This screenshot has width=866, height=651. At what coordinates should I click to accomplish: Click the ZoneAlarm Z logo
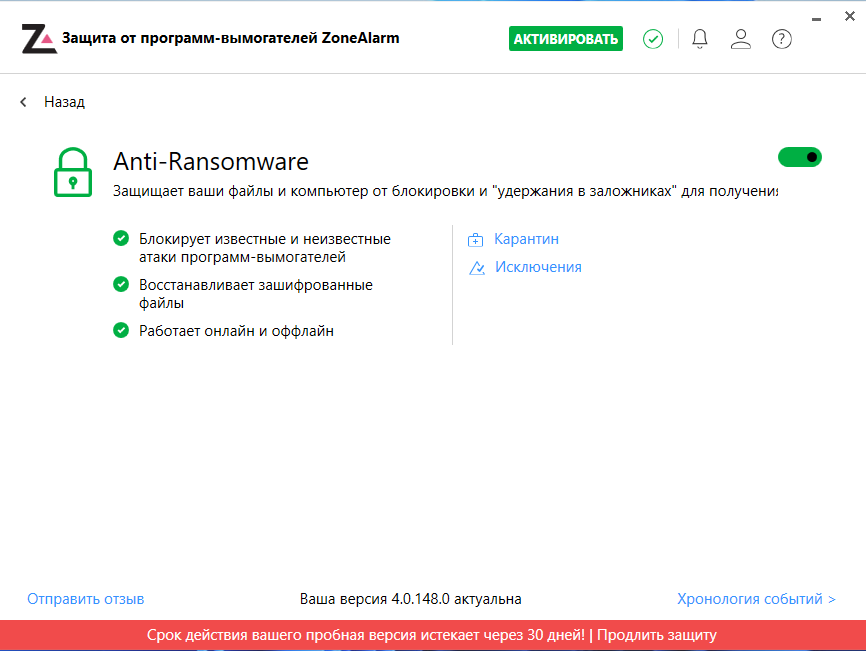39,39
